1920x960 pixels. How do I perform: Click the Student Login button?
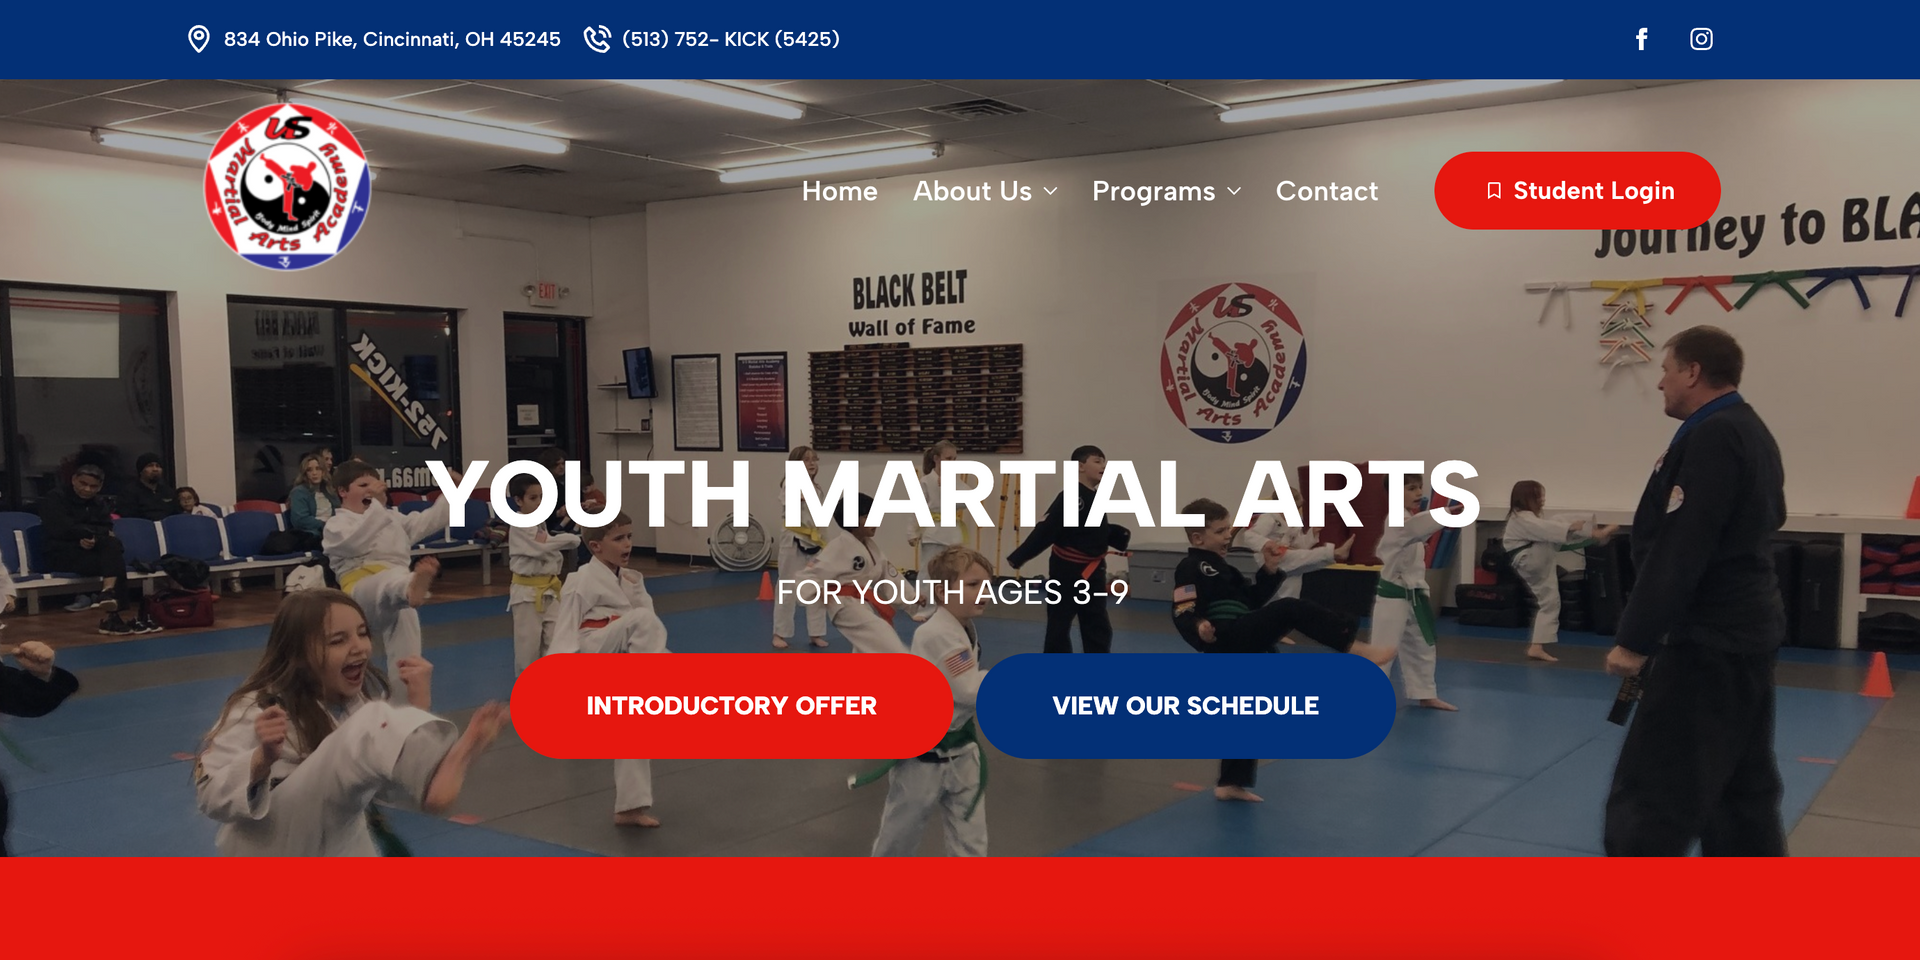pos(1577,190)
